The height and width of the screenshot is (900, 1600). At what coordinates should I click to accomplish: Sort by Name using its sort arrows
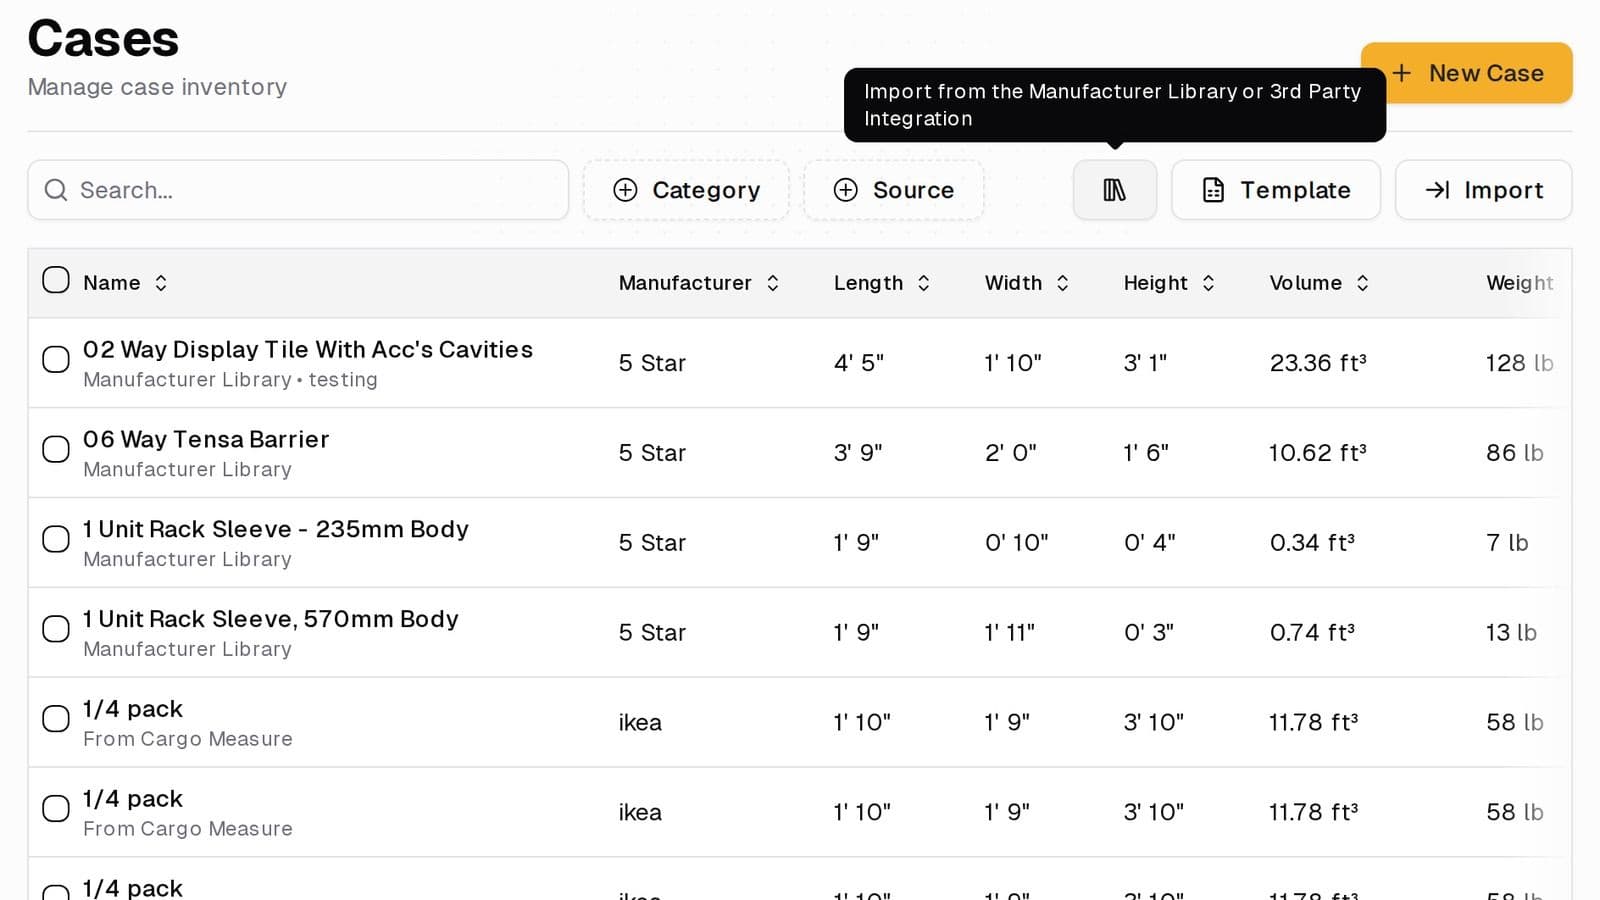coord(161,283)
